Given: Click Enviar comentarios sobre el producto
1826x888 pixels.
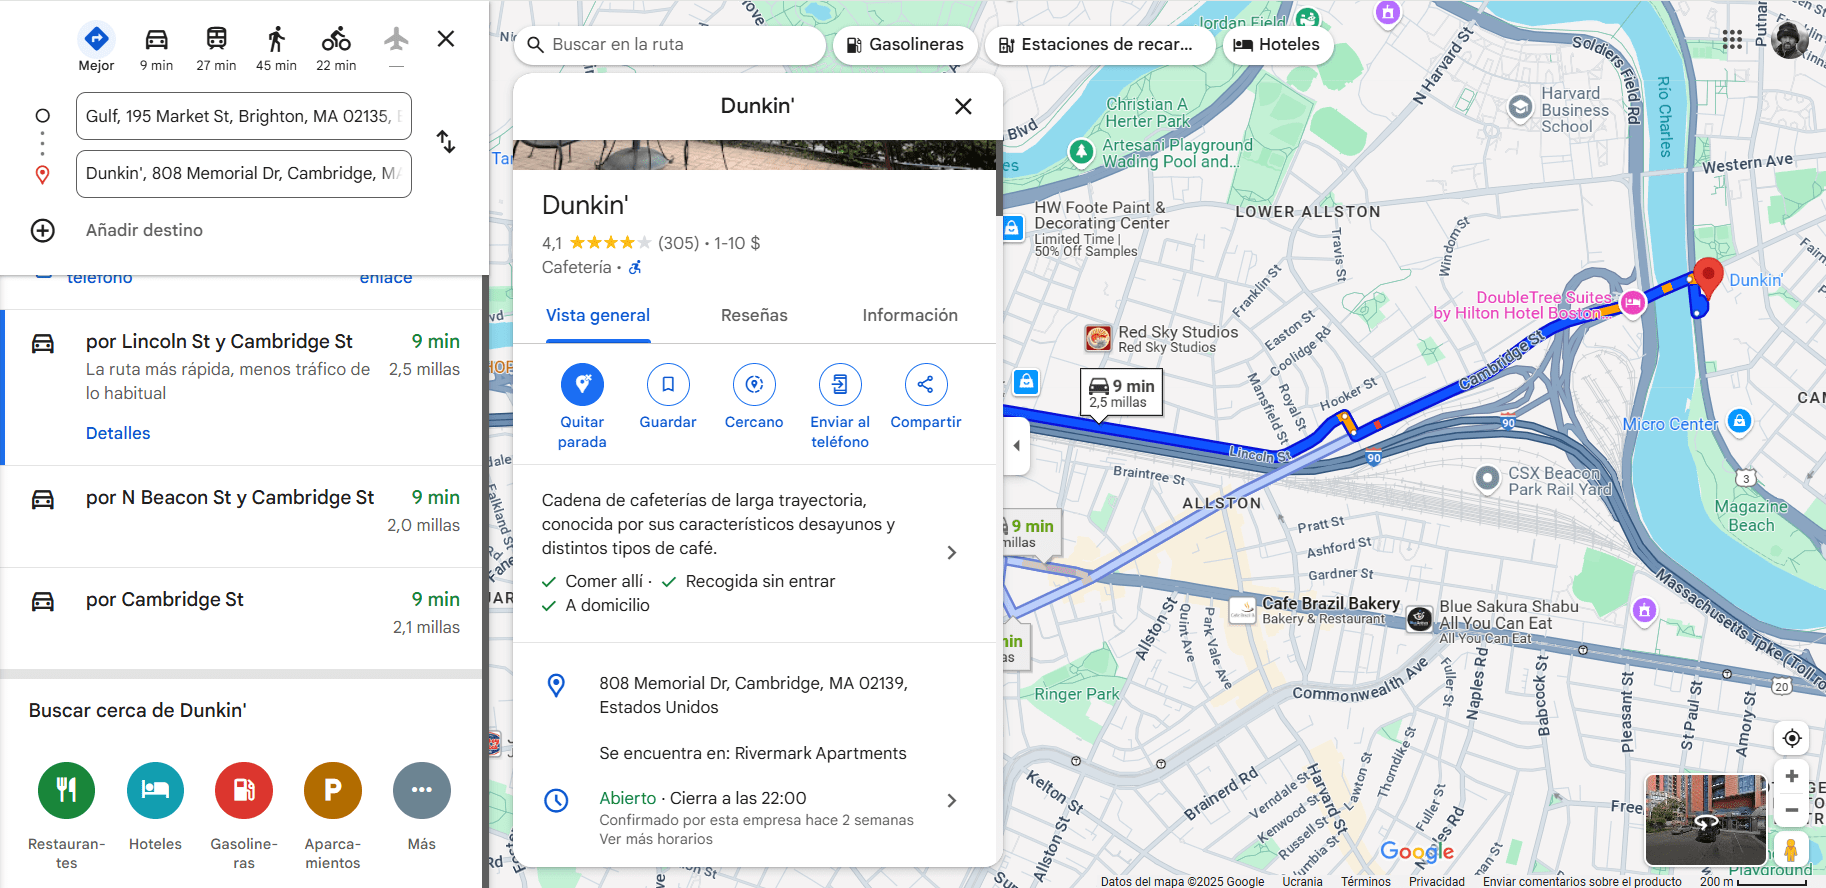Looking at the screenshot, I should [1582, 881].
